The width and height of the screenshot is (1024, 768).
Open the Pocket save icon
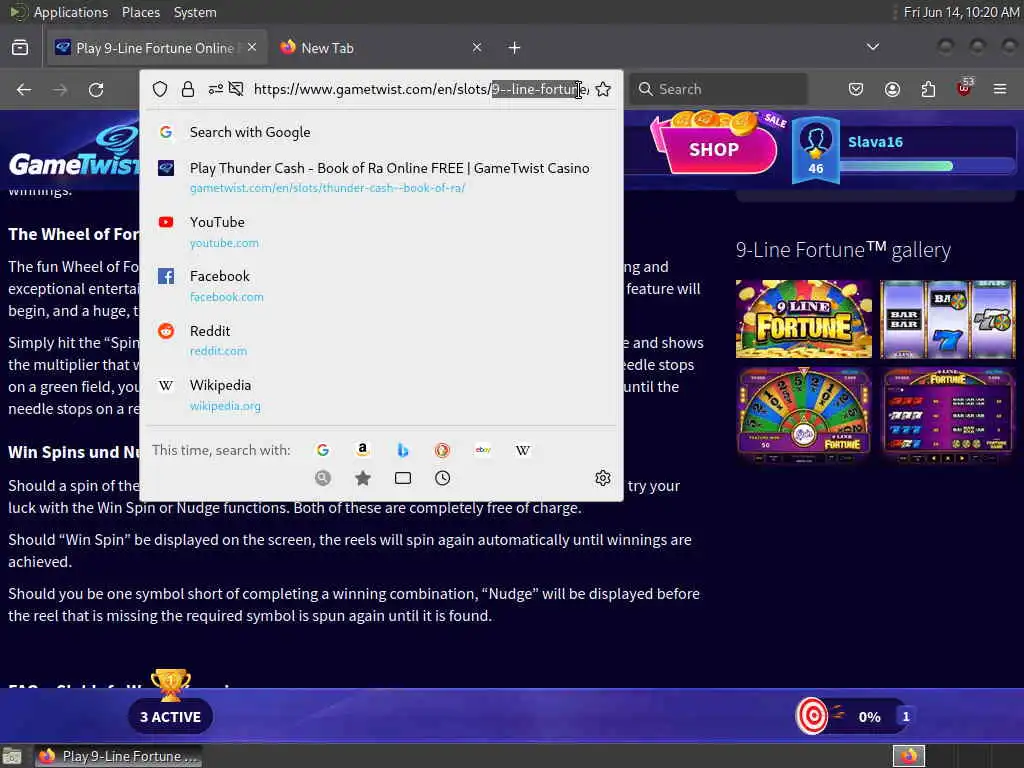[x=856, y=89]
